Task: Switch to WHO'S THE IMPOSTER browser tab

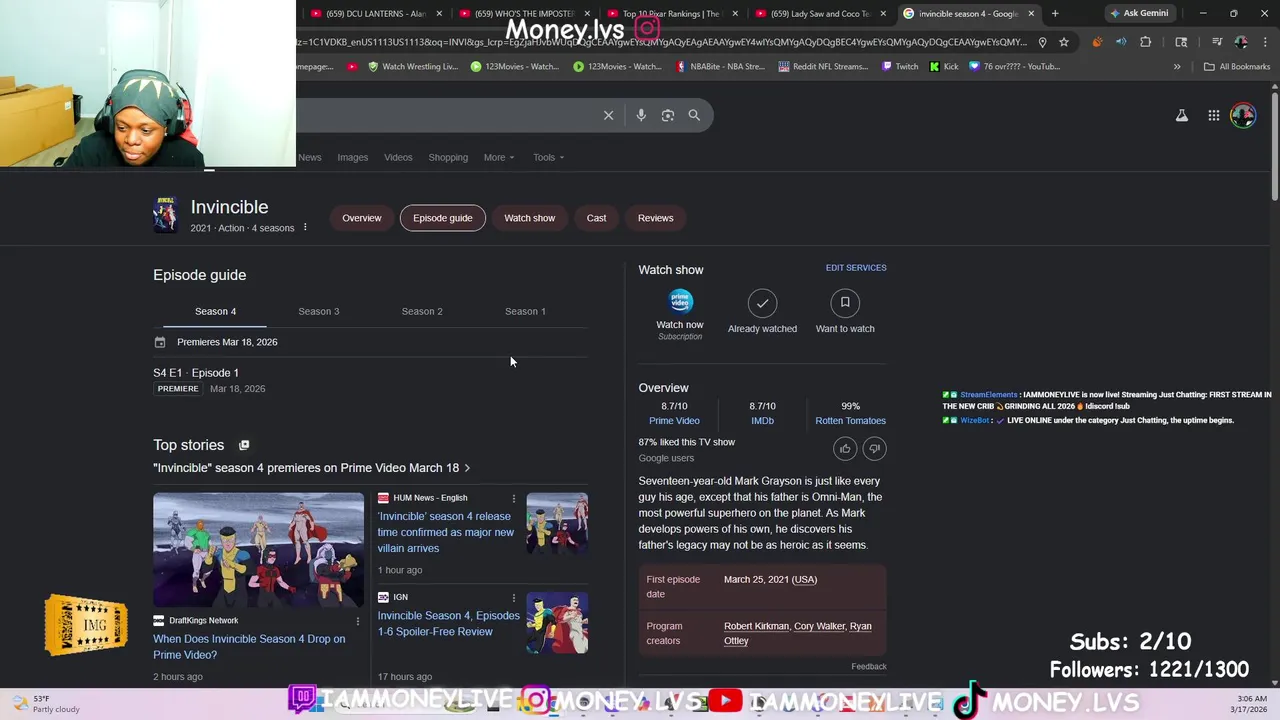Action: (525, 14)
